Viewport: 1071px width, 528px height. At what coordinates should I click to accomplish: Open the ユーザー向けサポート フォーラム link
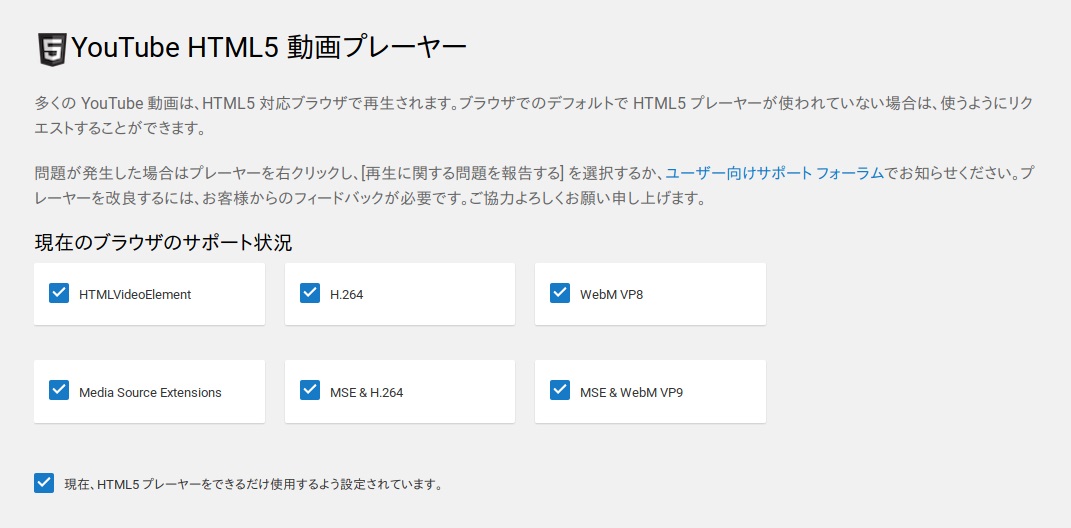[x=775, y=172]
